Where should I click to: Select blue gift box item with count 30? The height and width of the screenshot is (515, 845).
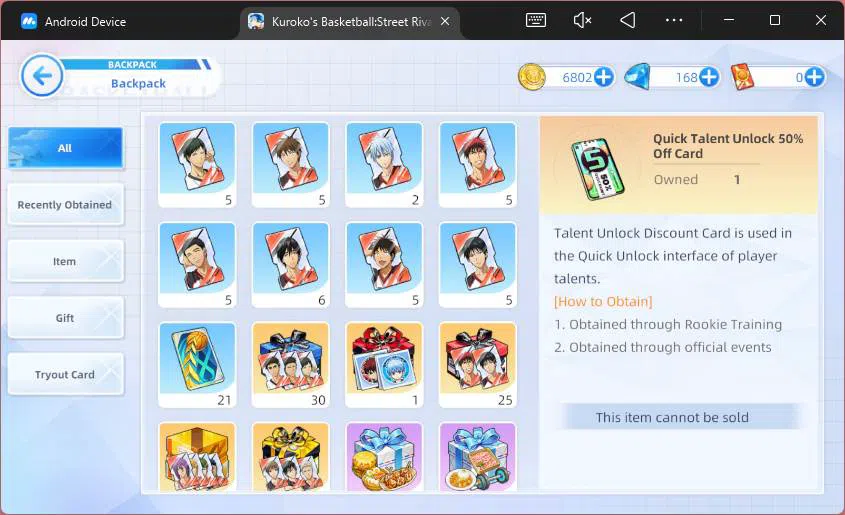(290, 365)
